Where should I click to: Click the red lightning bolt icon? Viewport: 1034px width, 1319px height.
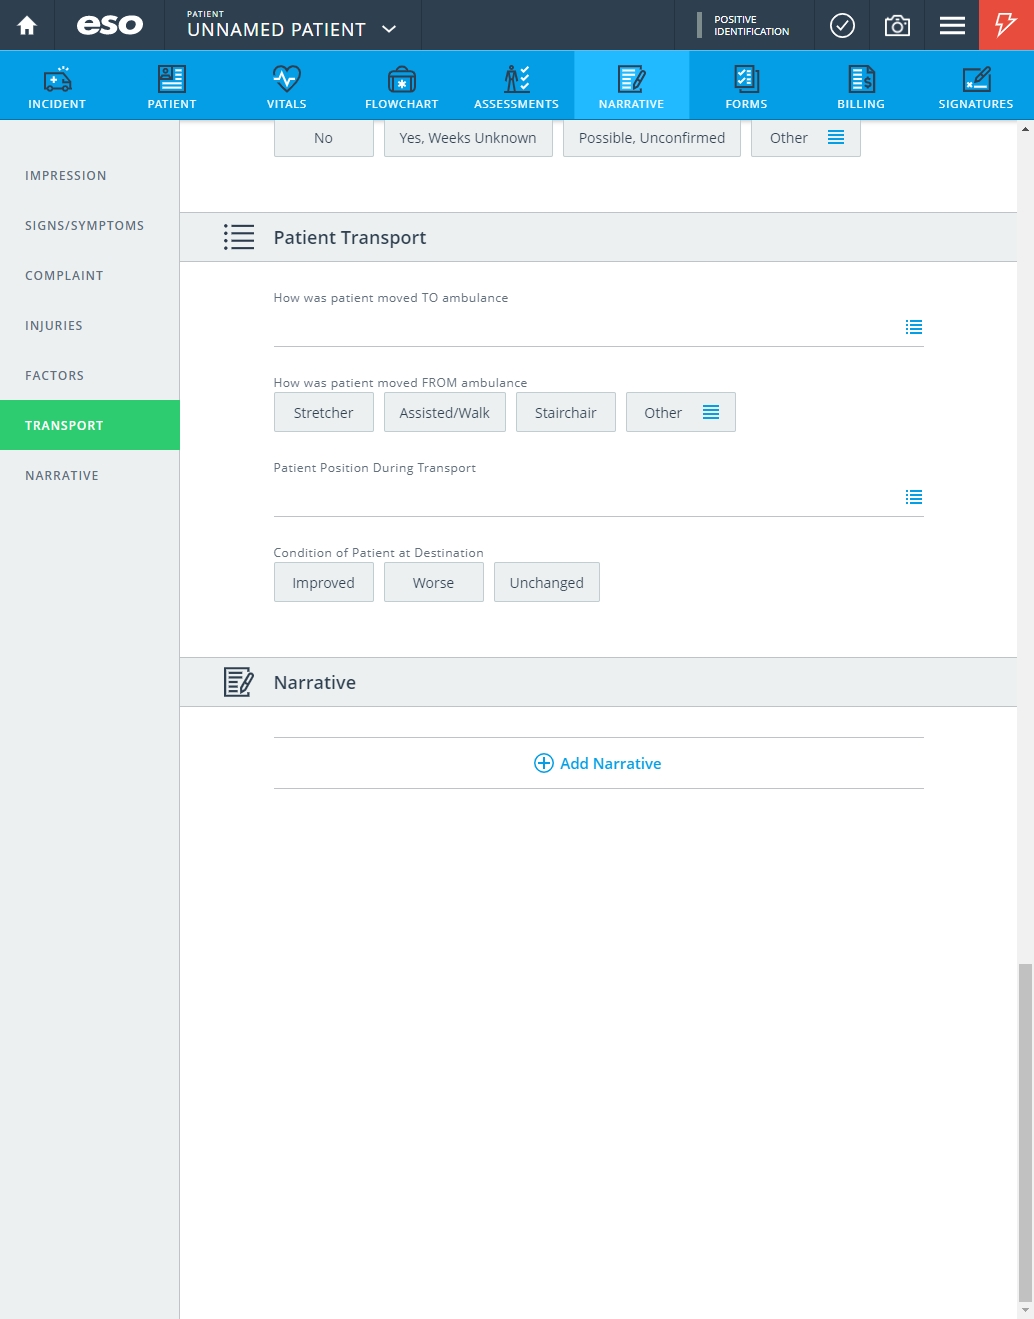[x=1006, y=25]
